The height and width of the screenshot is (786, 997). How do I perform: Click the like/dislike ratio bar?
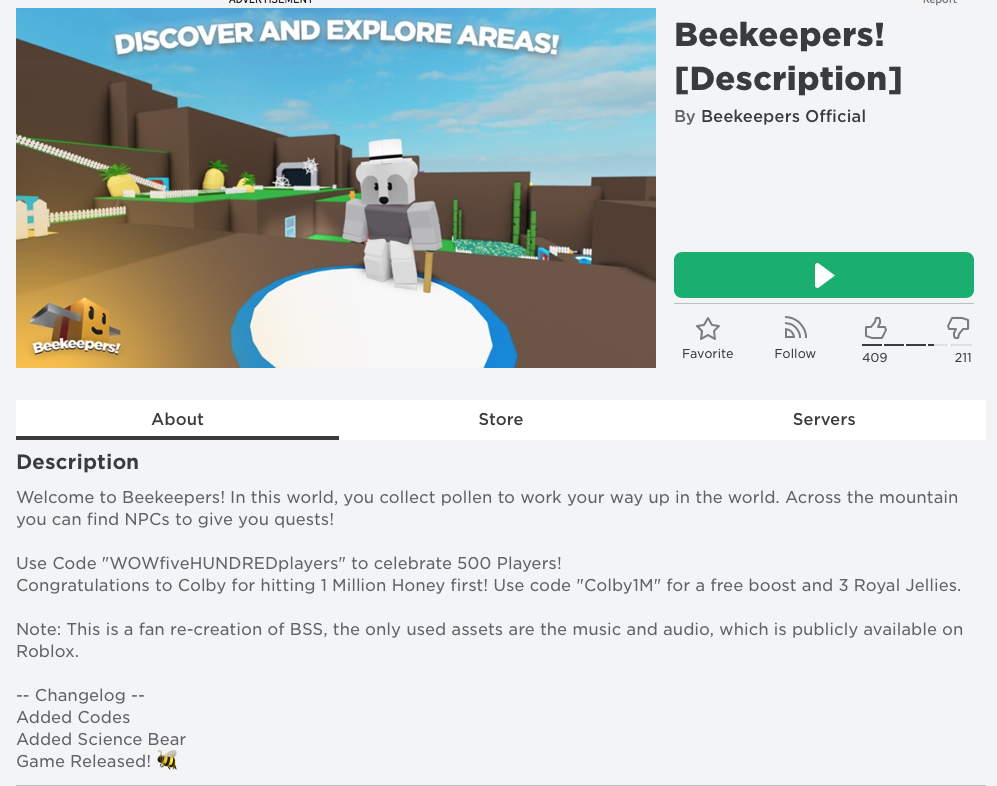pyautogui.click(x=916, y=345)
